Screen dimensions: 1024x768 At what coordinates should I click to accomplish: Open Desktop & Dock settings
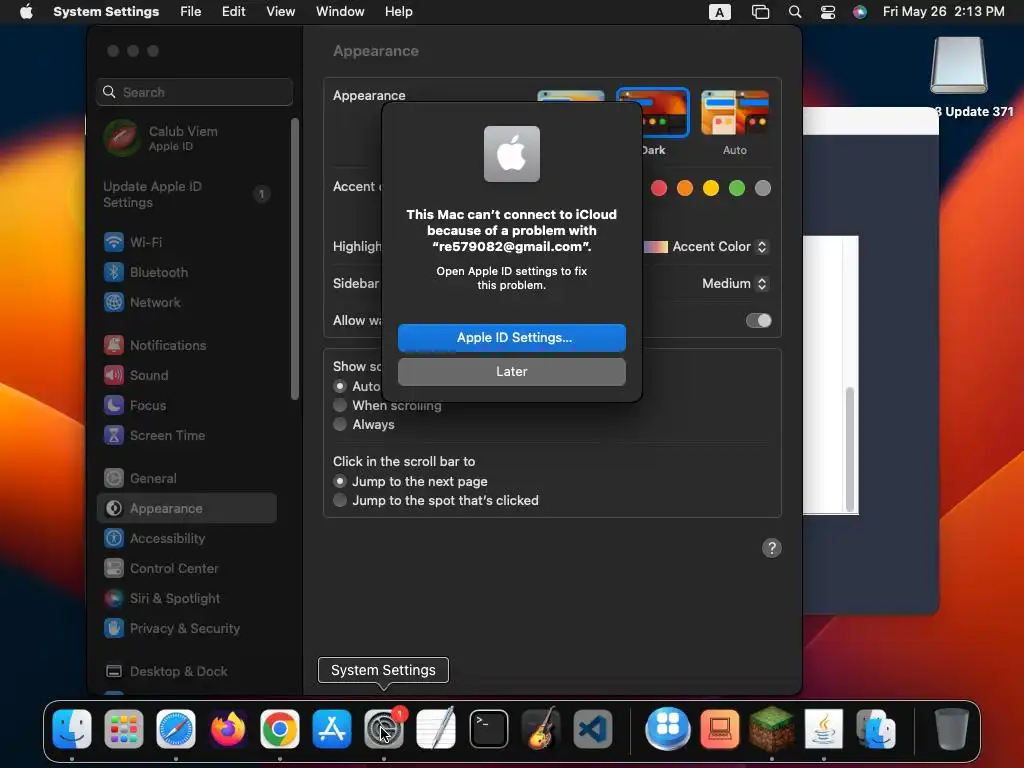188,671
